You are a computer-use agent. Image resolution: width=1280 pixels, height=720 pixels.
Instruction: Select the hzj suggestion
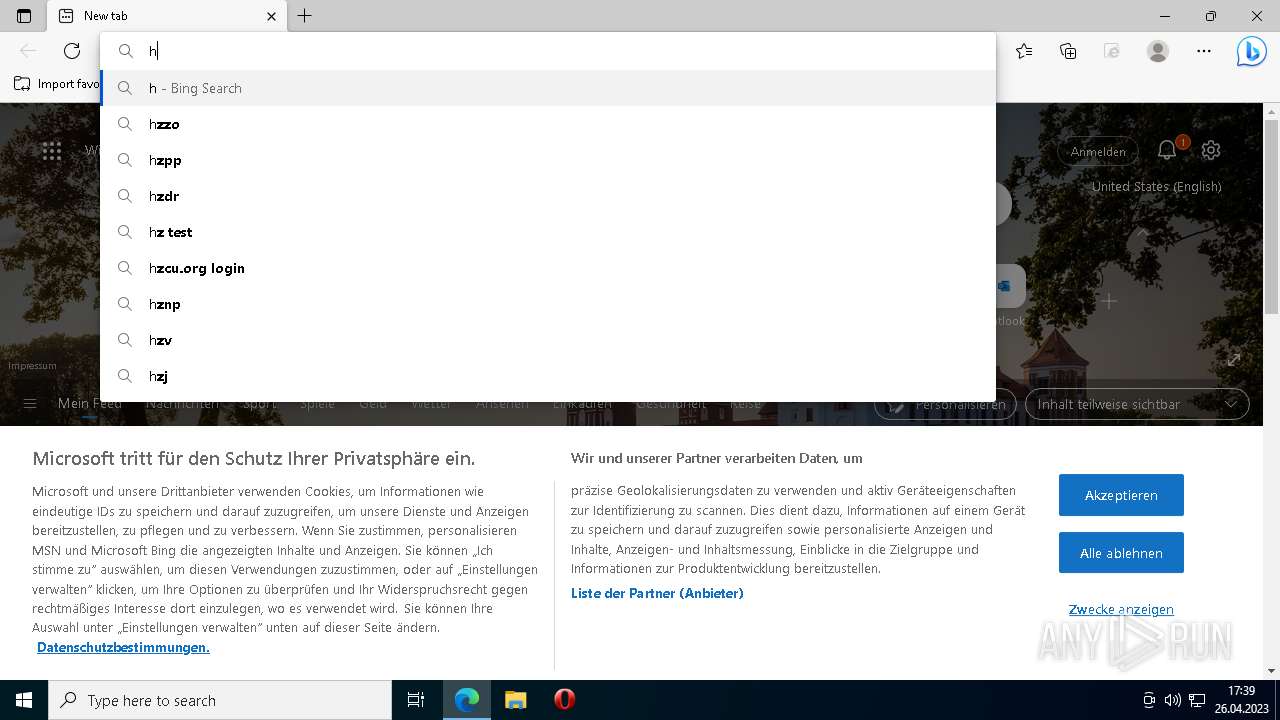click(x=548, y=376)
